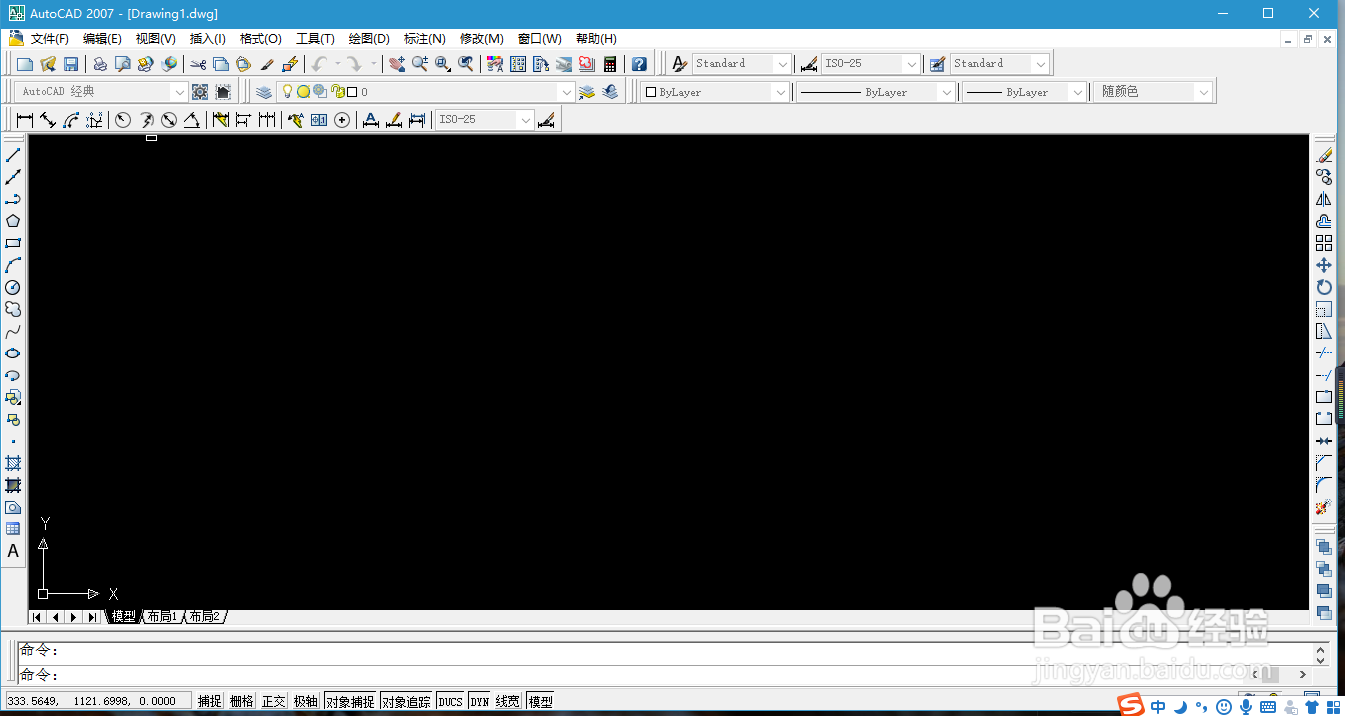Create a new drawing with the New icon
1345x716 pixels.
pos(25,64)
